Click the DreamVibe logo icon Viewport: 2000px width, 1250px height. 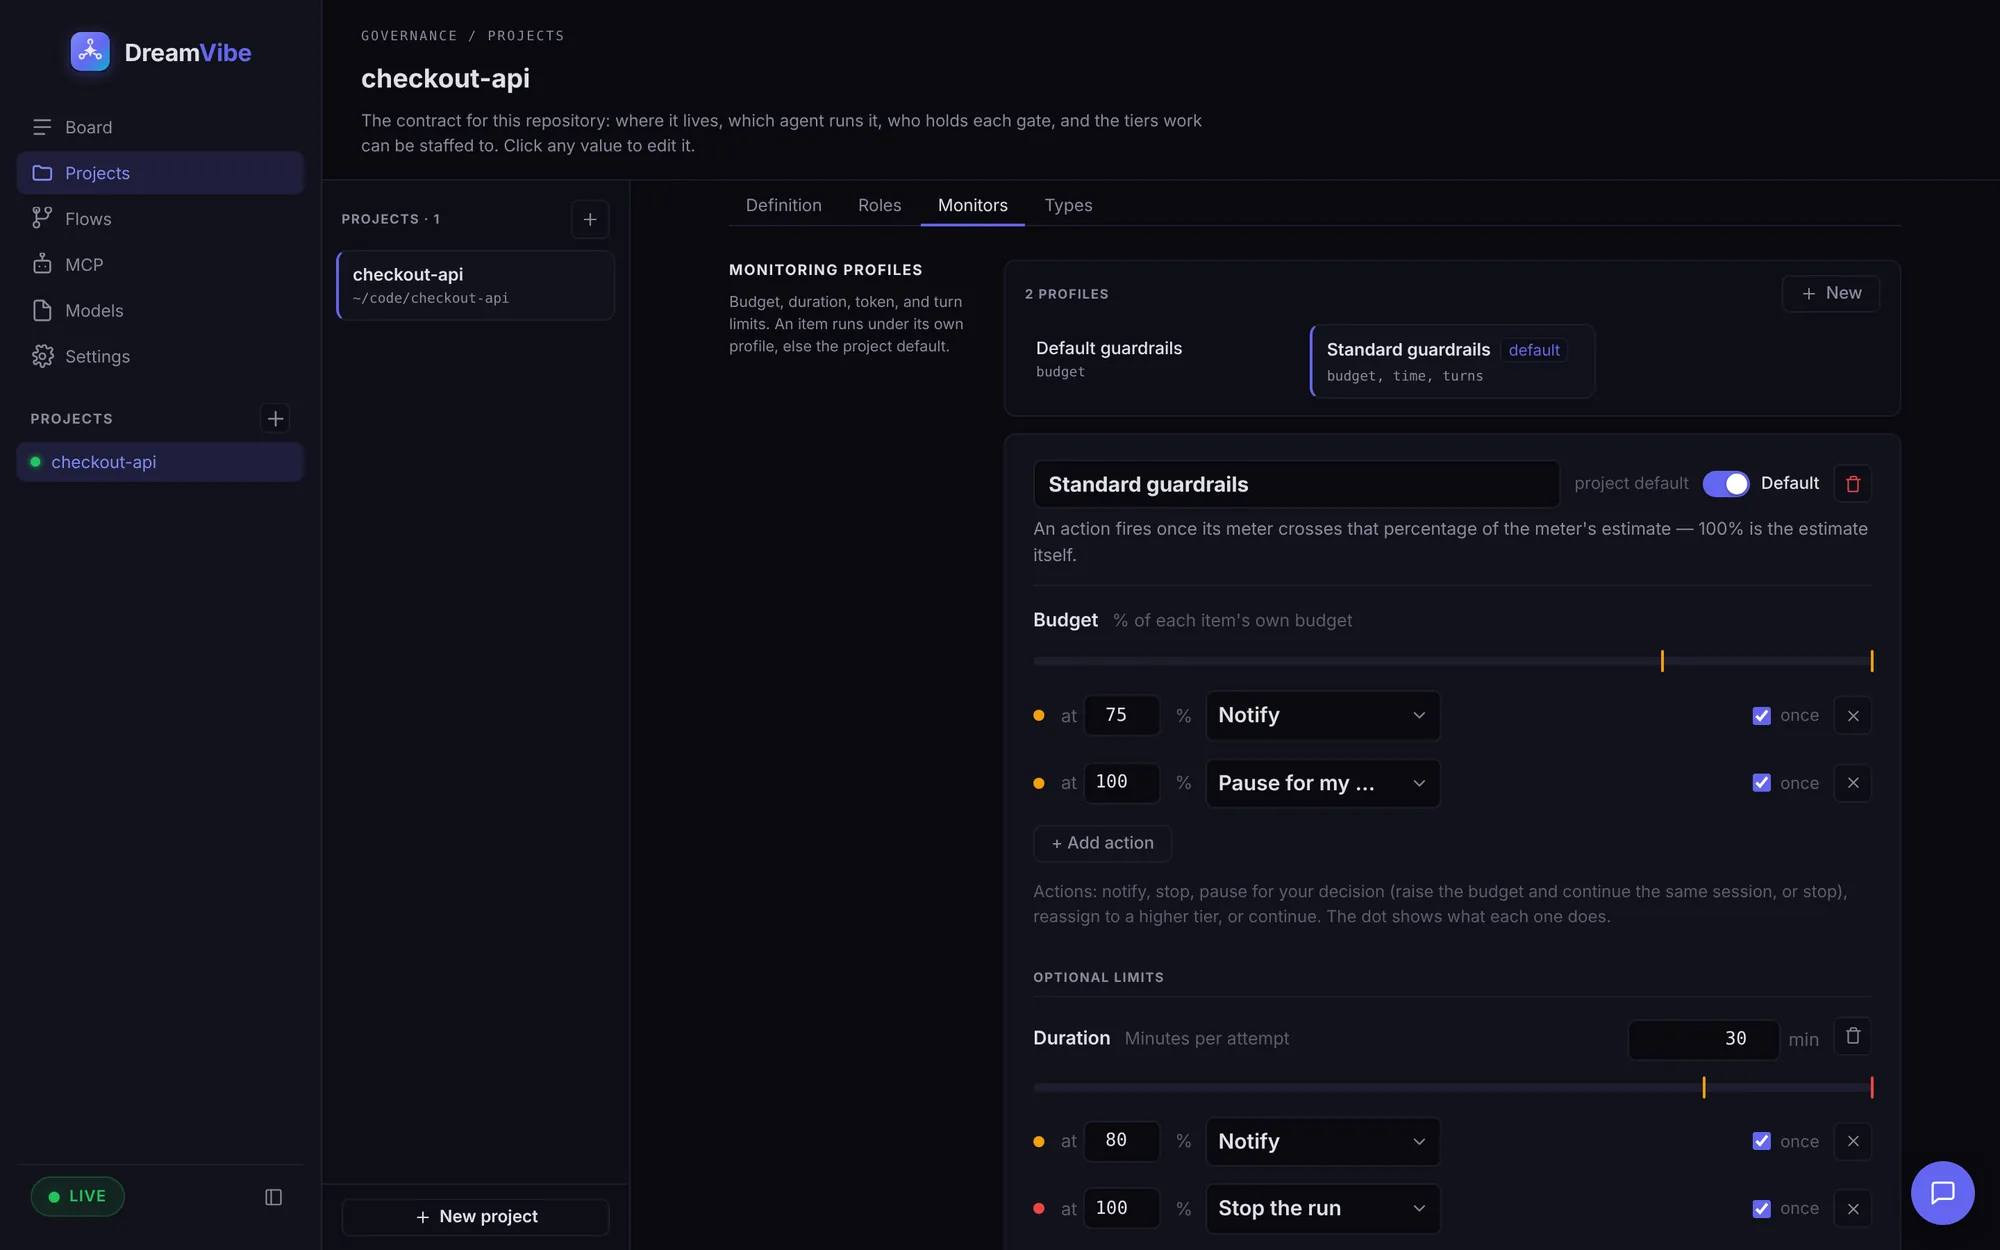pos(90,52)
